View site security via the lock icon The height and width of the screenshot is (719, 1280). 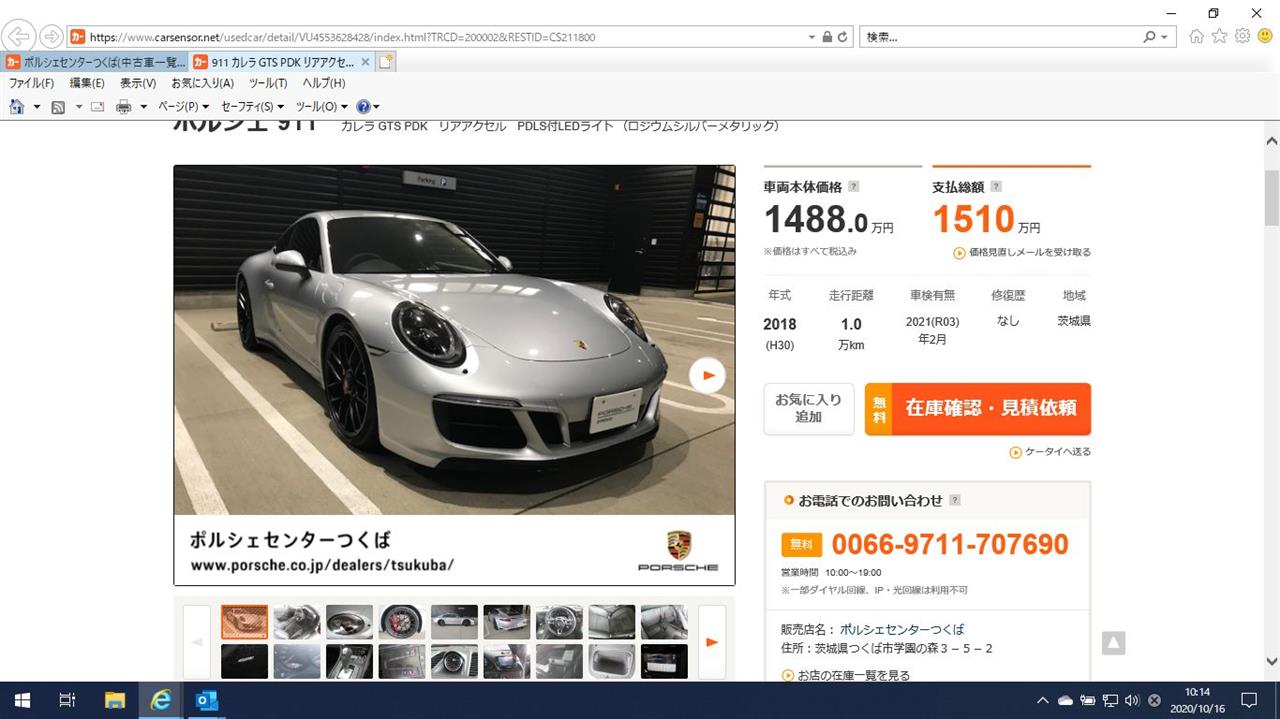point(827,37)
